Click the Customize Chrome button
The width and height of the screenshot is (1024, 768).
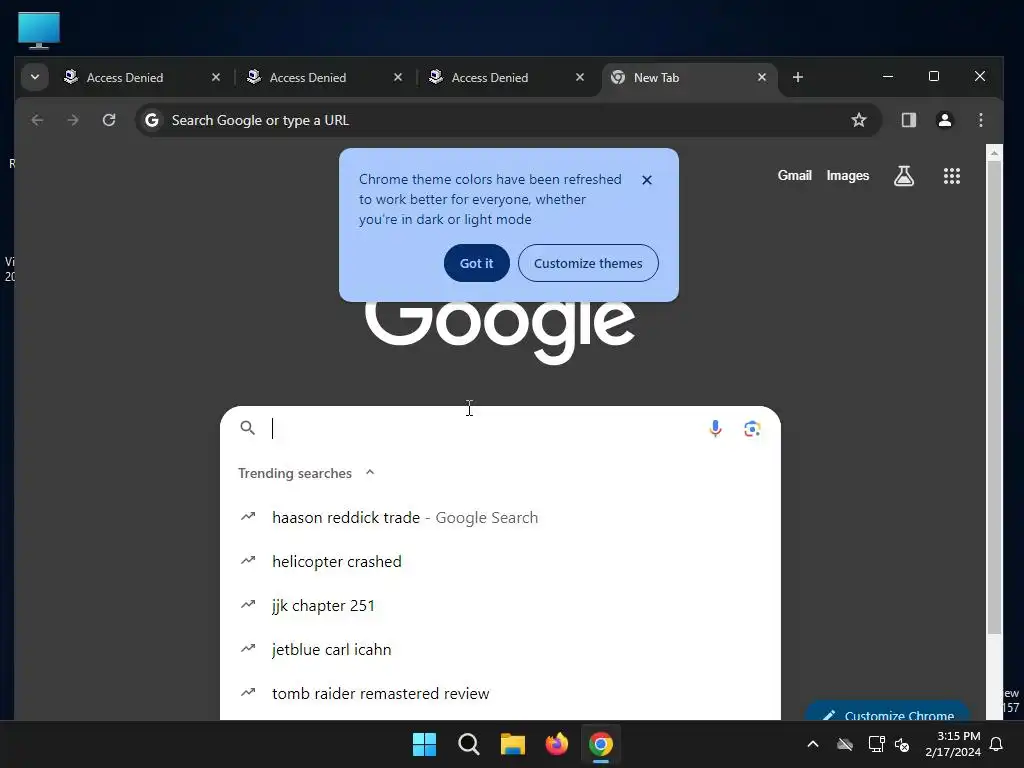pyautogui.click(x=888, y=711)
